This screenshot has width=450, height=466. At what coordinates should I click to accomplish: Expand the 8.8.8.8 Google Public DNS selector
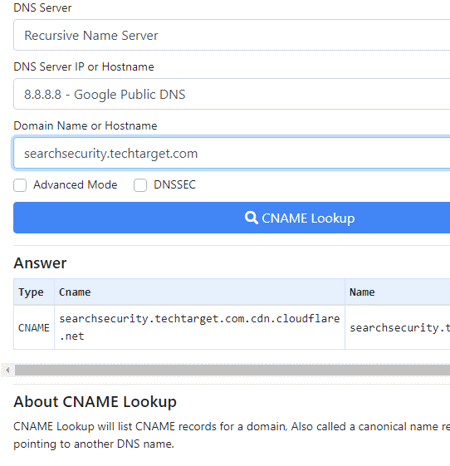232,94
